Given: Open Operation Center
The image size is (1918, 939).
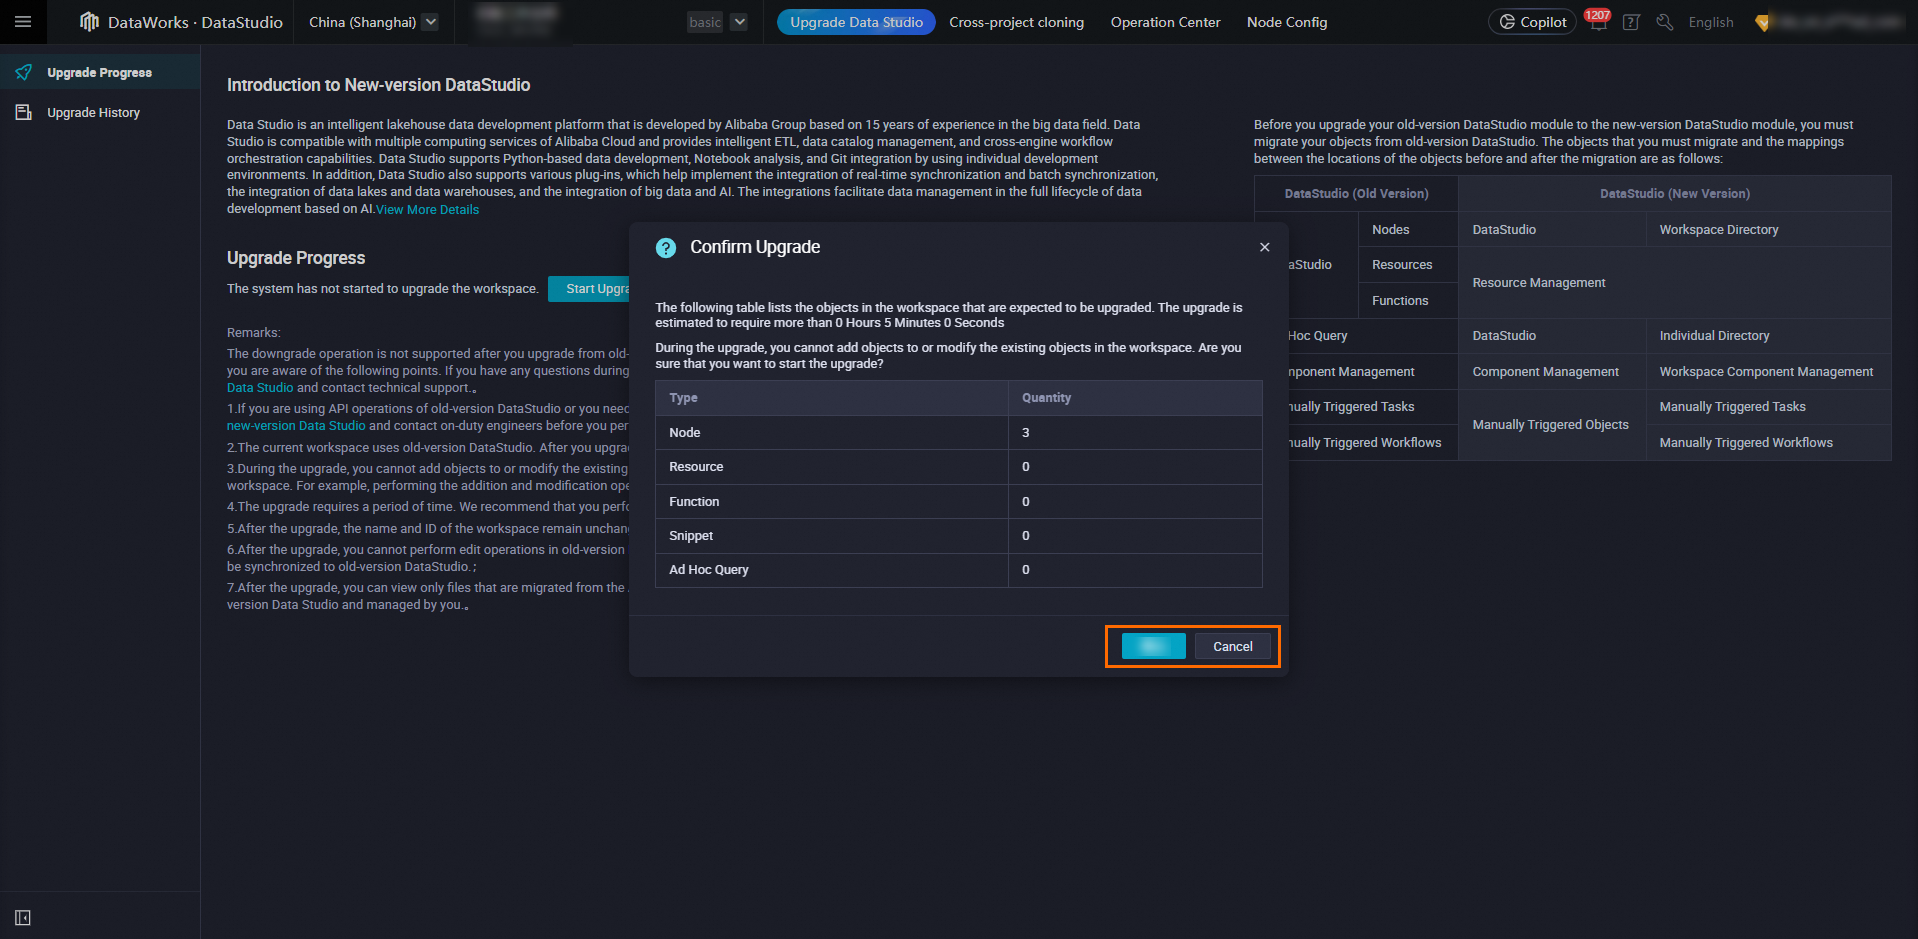Looking at the screenshot, I should pos(1165,22).
